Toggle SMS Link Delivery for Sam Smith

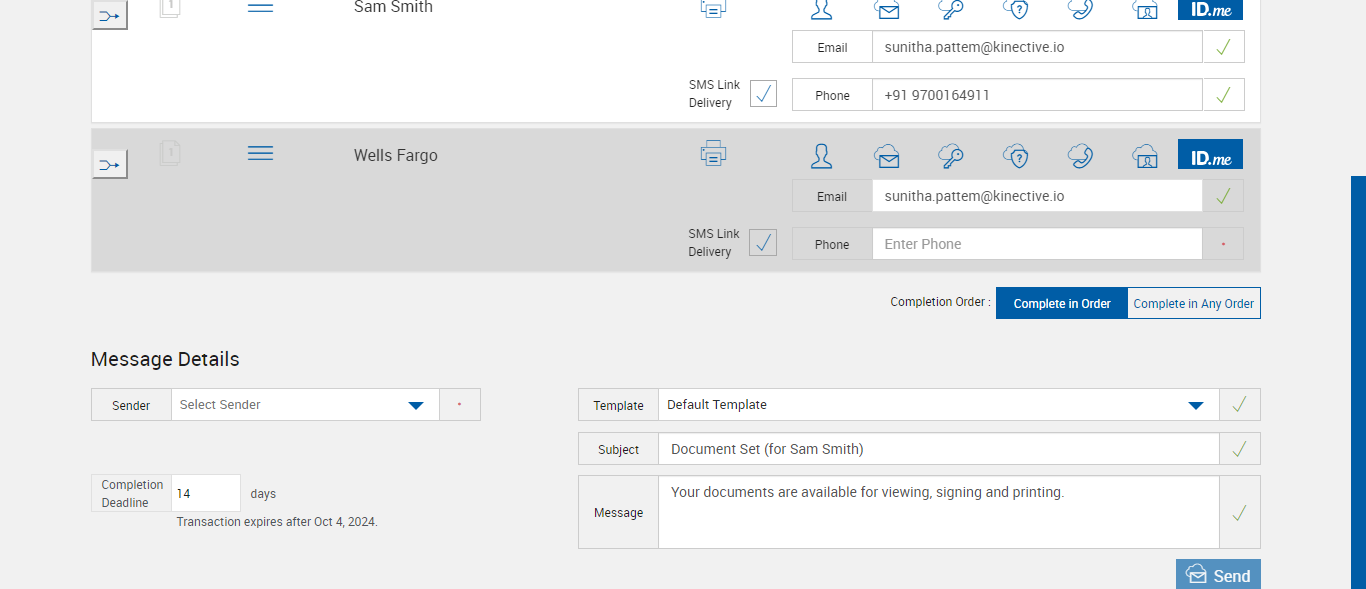point(763,94)
